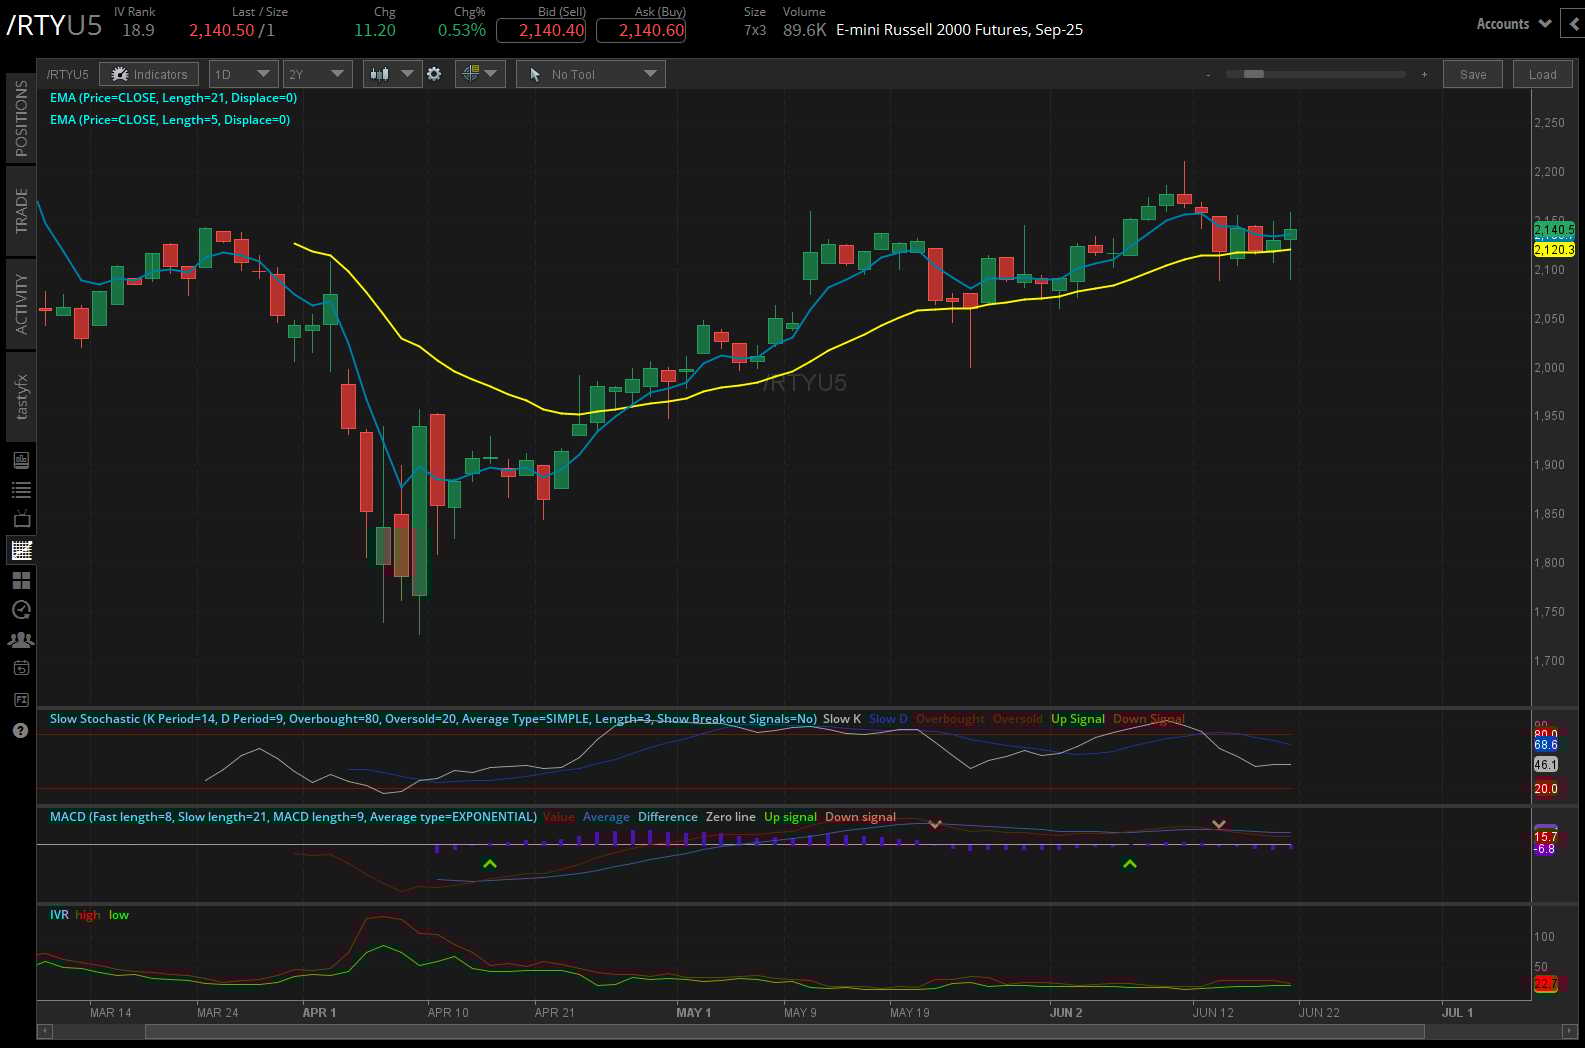Click the E-mini Russell 2000 Futures description

coord(959,30)
